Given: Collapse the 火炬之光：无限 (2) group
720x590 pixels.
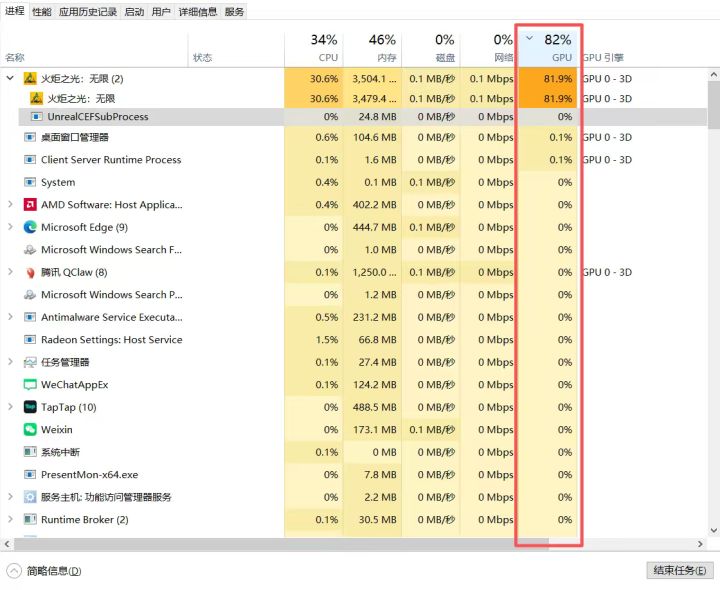Looking at the screenshot, I should [10, 78].
